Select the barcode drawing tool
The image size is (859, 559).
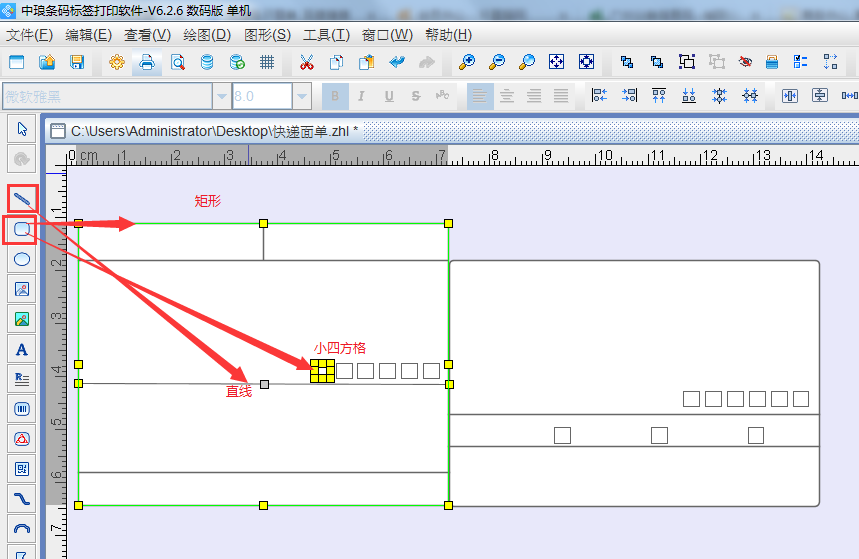click(x=22, y=409)
